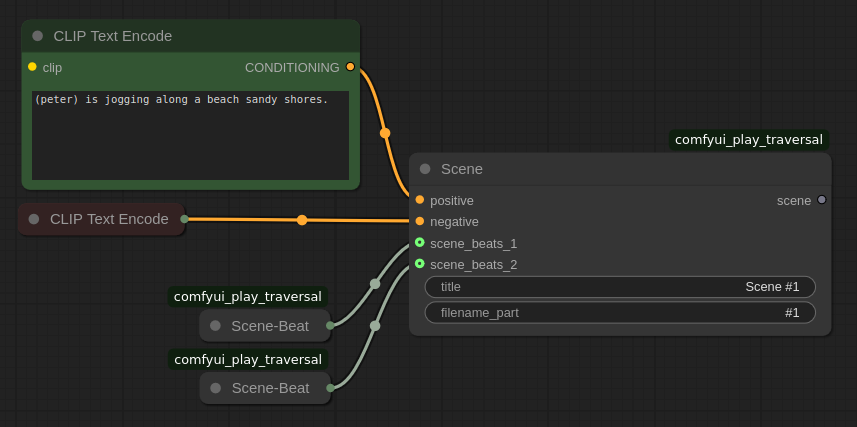Click the scene output label

click(794, 201)
